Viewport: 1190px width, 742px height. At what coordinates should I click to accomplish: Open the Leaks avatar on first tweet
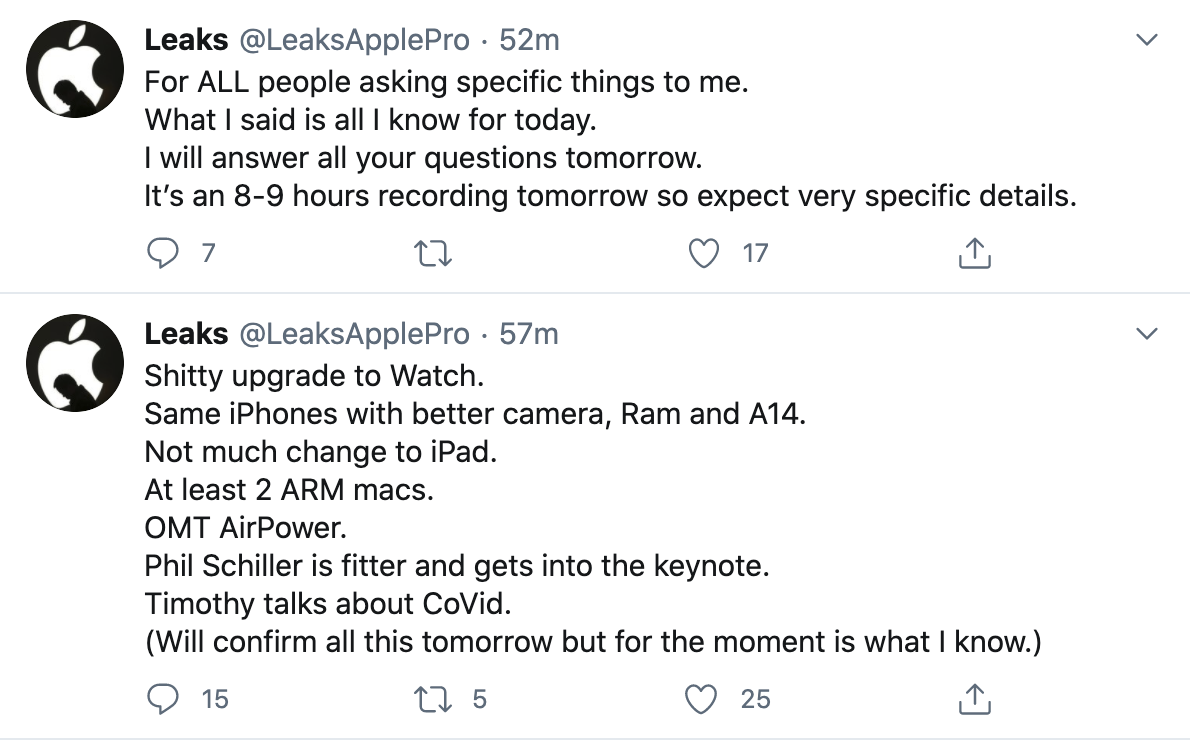point(74,69)
